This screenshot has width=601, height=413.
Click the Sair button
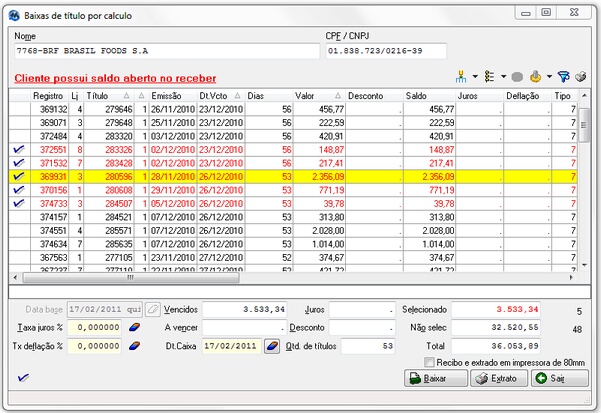560,379
